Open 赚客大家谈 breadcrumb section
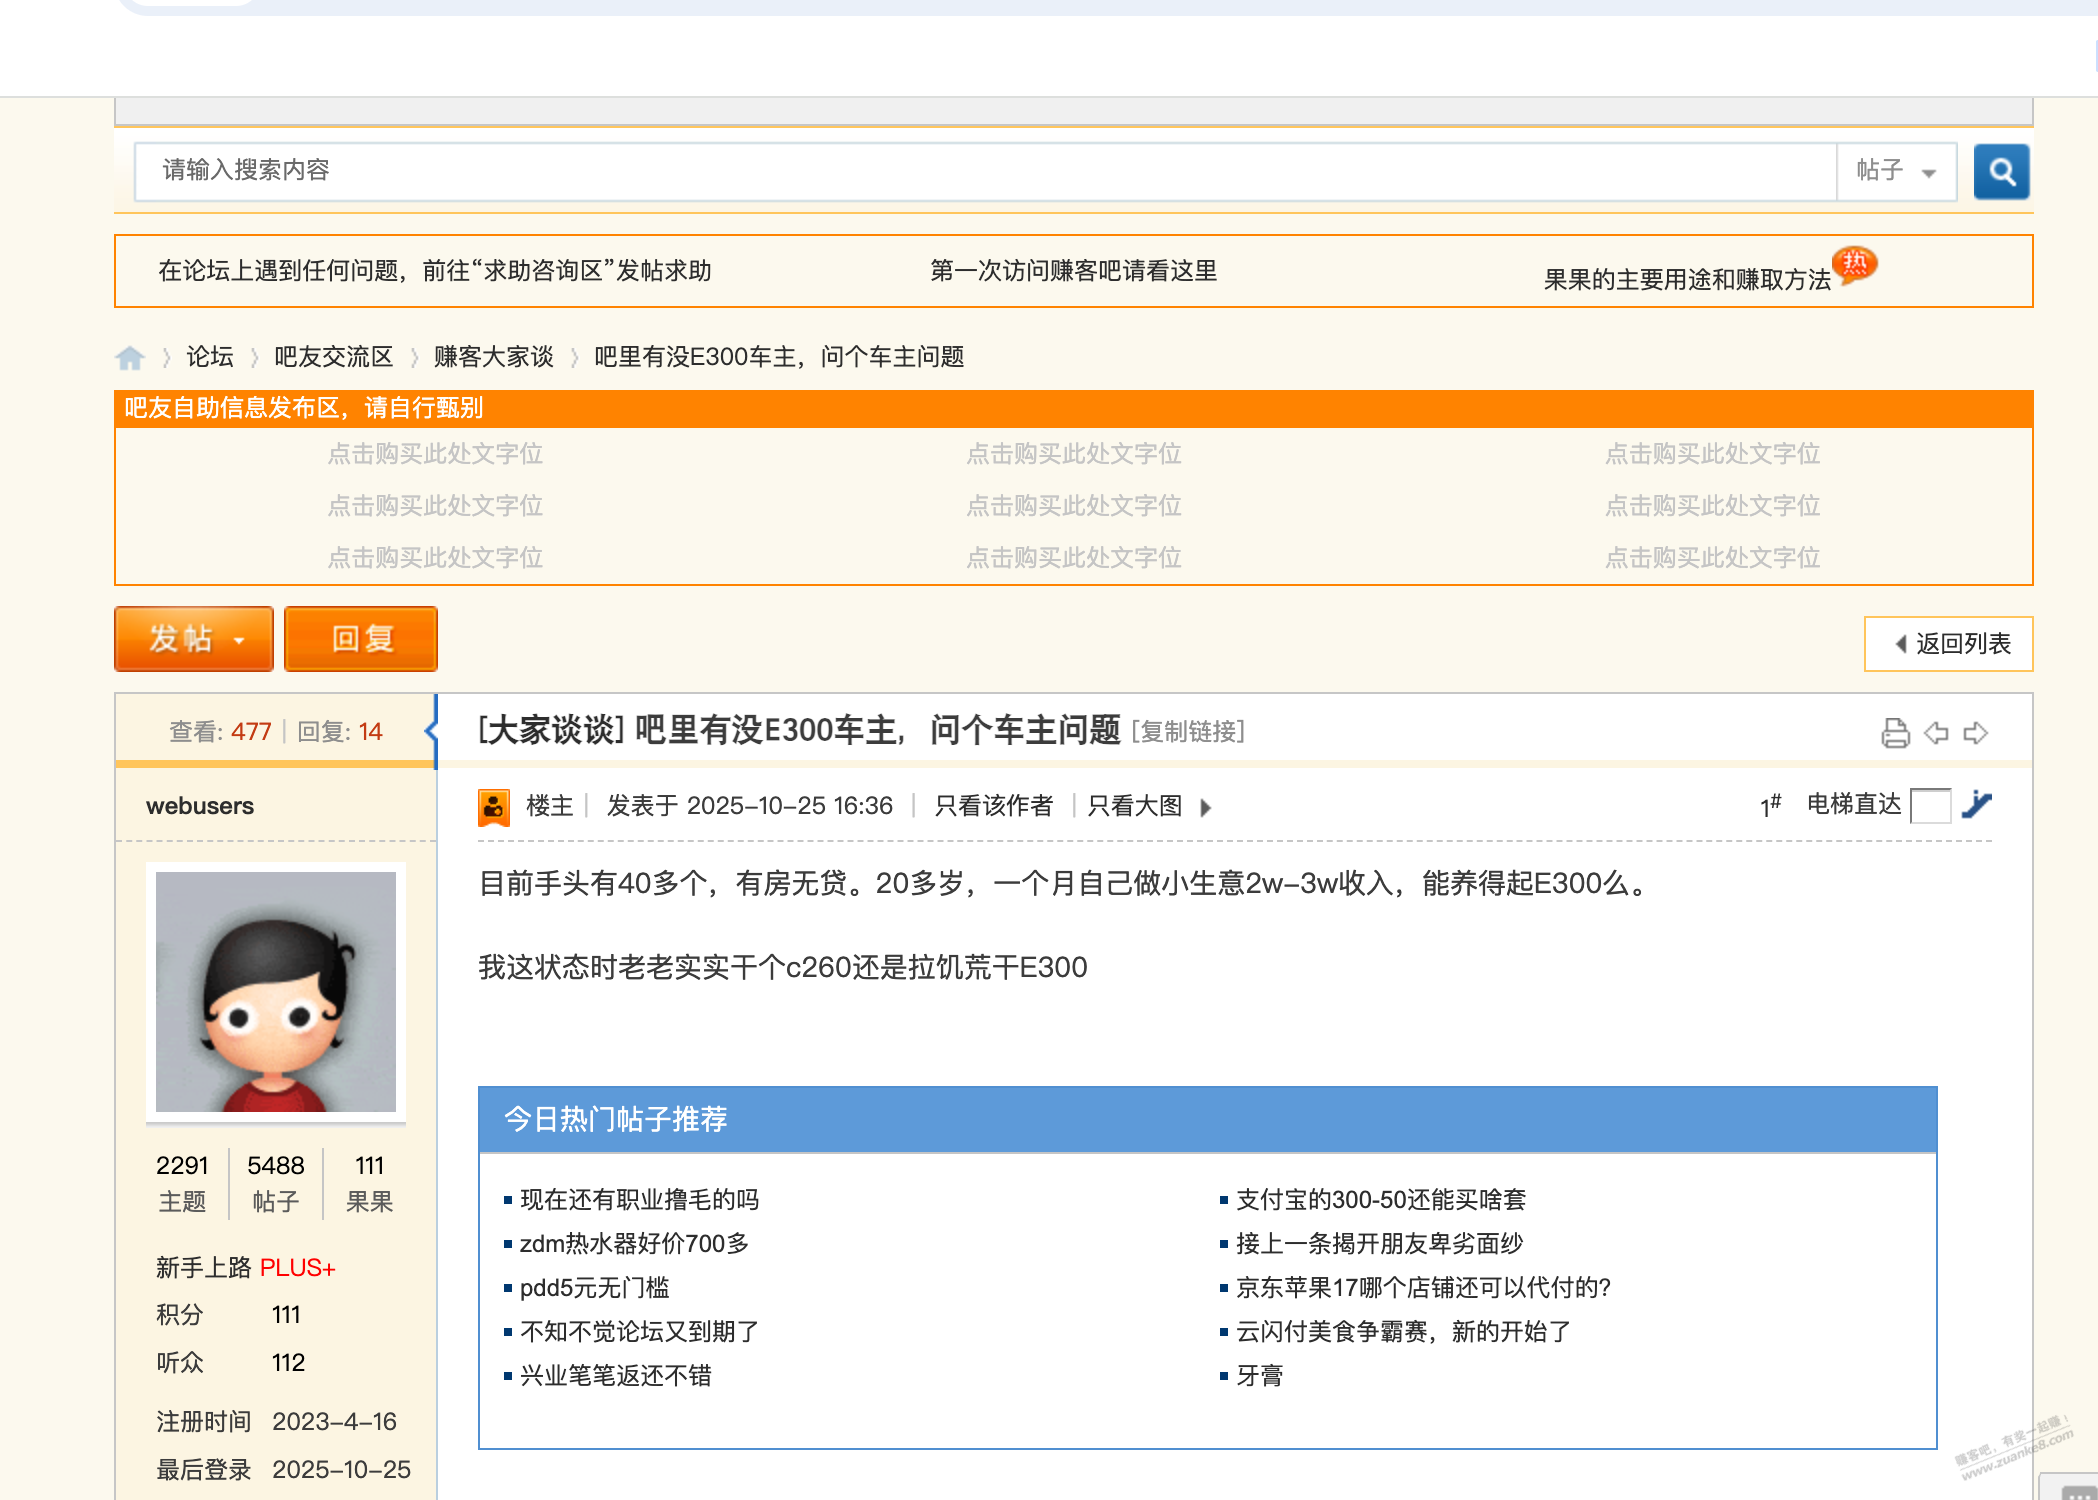 click(x=493, y=357)
